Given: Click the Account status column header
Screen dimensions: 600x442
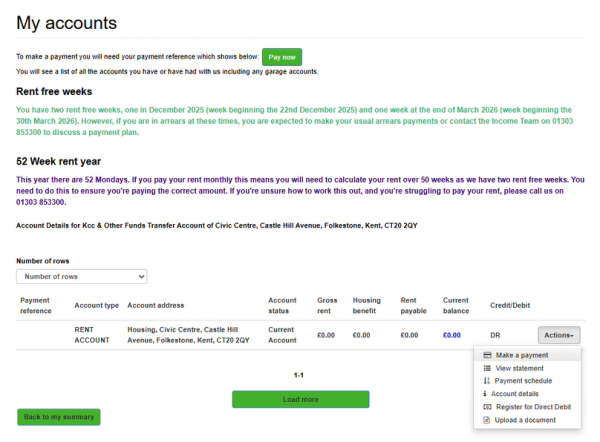Looking at the screenshot, I should click(x=282, y=305).
